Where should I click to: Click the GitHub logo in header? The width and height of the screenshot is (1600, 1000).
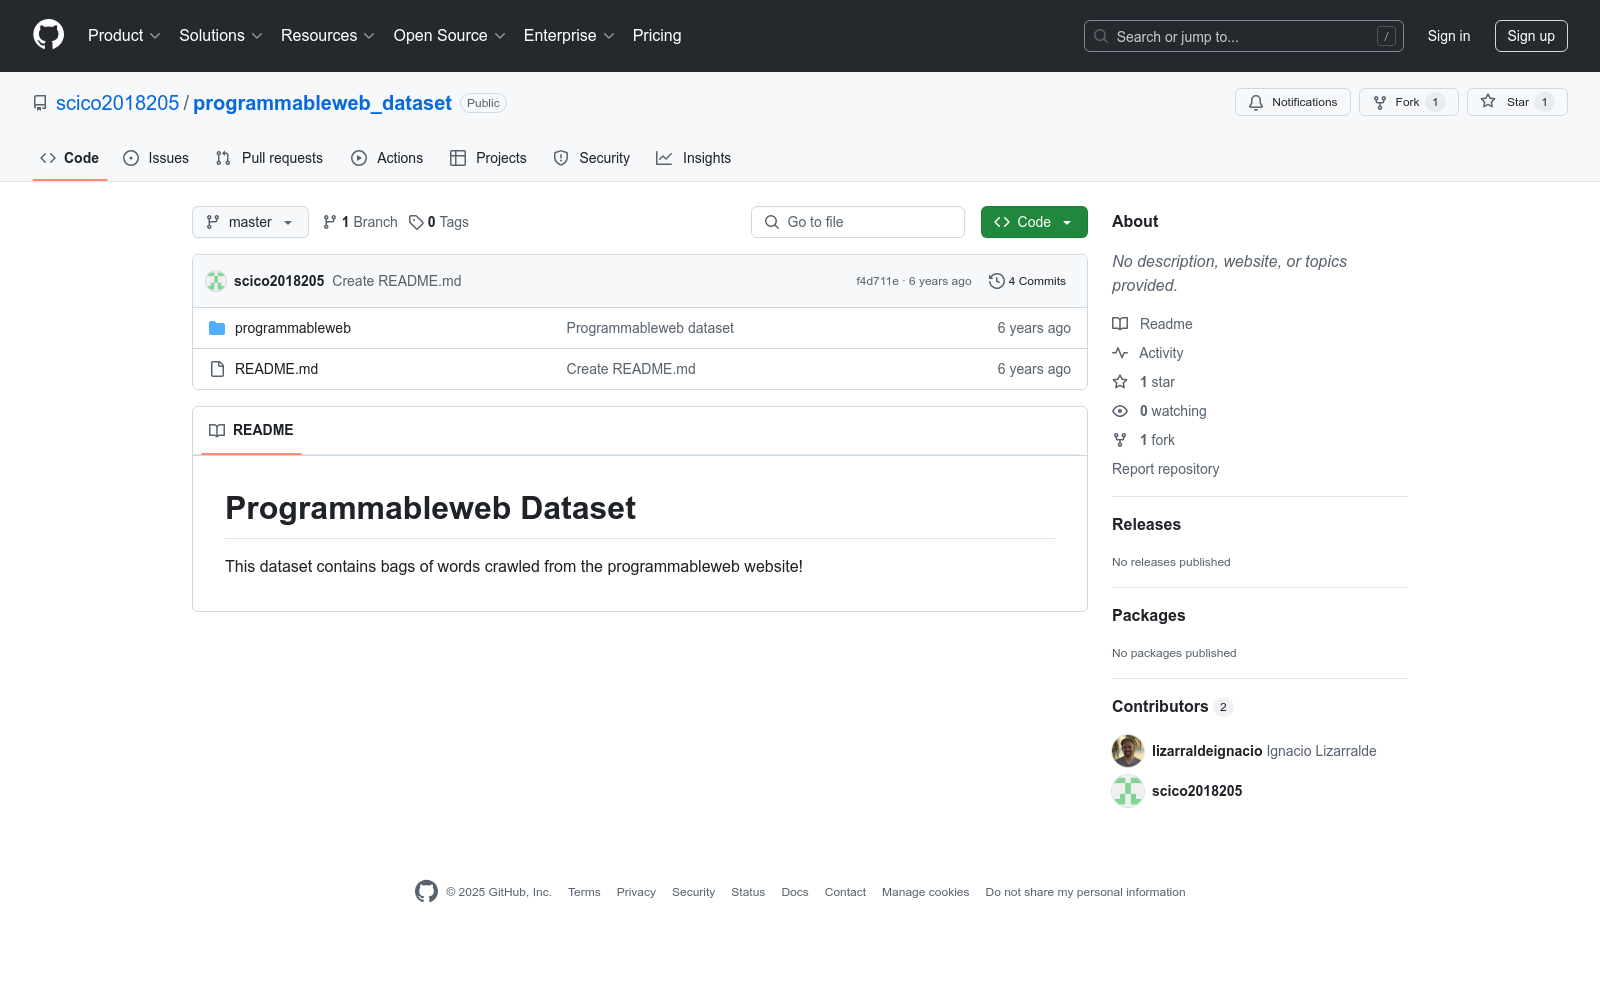tap(48, 35)
